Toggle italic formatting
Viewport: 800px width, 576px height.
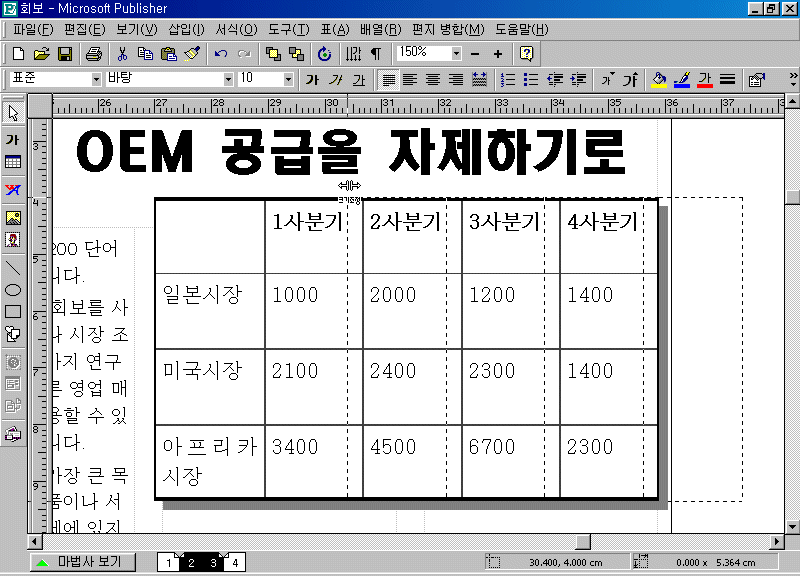[336, 80]
